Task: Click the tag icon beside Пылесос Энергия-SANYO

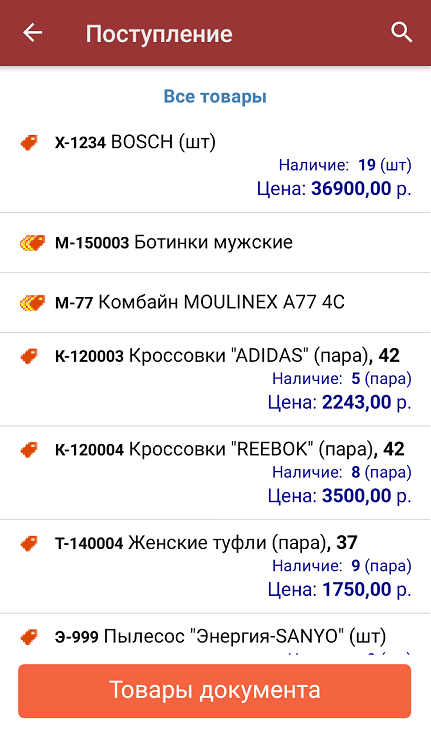Action: click(x=29, y=637)
